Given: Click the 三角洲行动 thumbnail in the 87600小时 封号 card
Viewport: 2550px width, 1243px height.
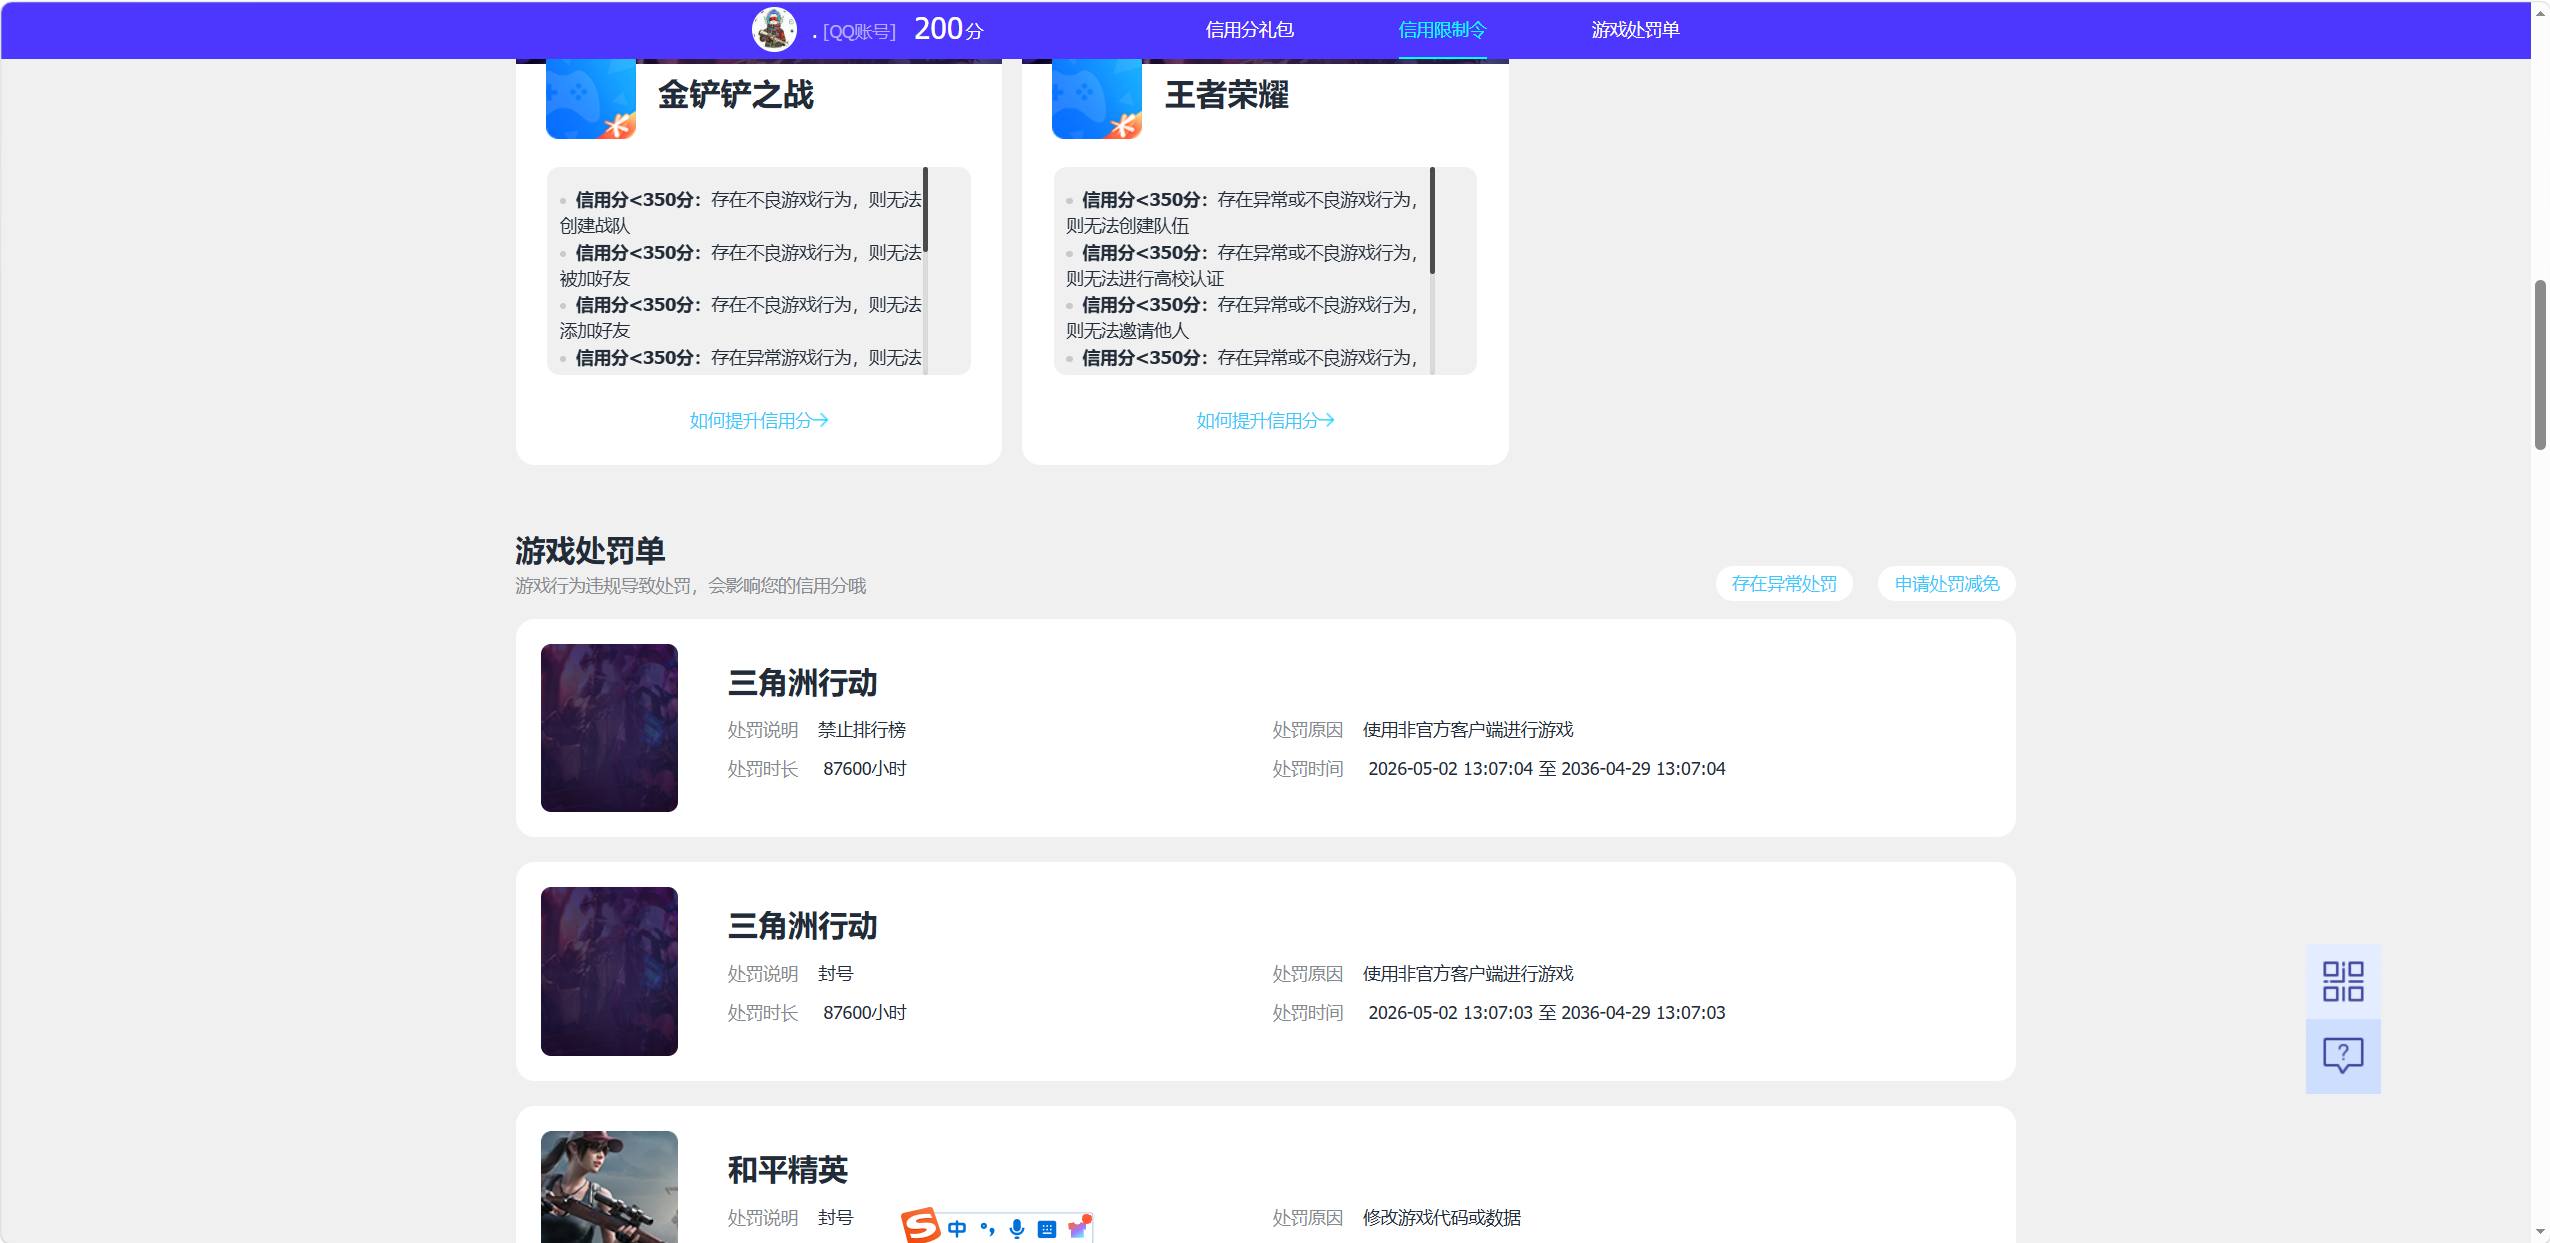Looking at the screenshot, I should [x=609, y=971].
